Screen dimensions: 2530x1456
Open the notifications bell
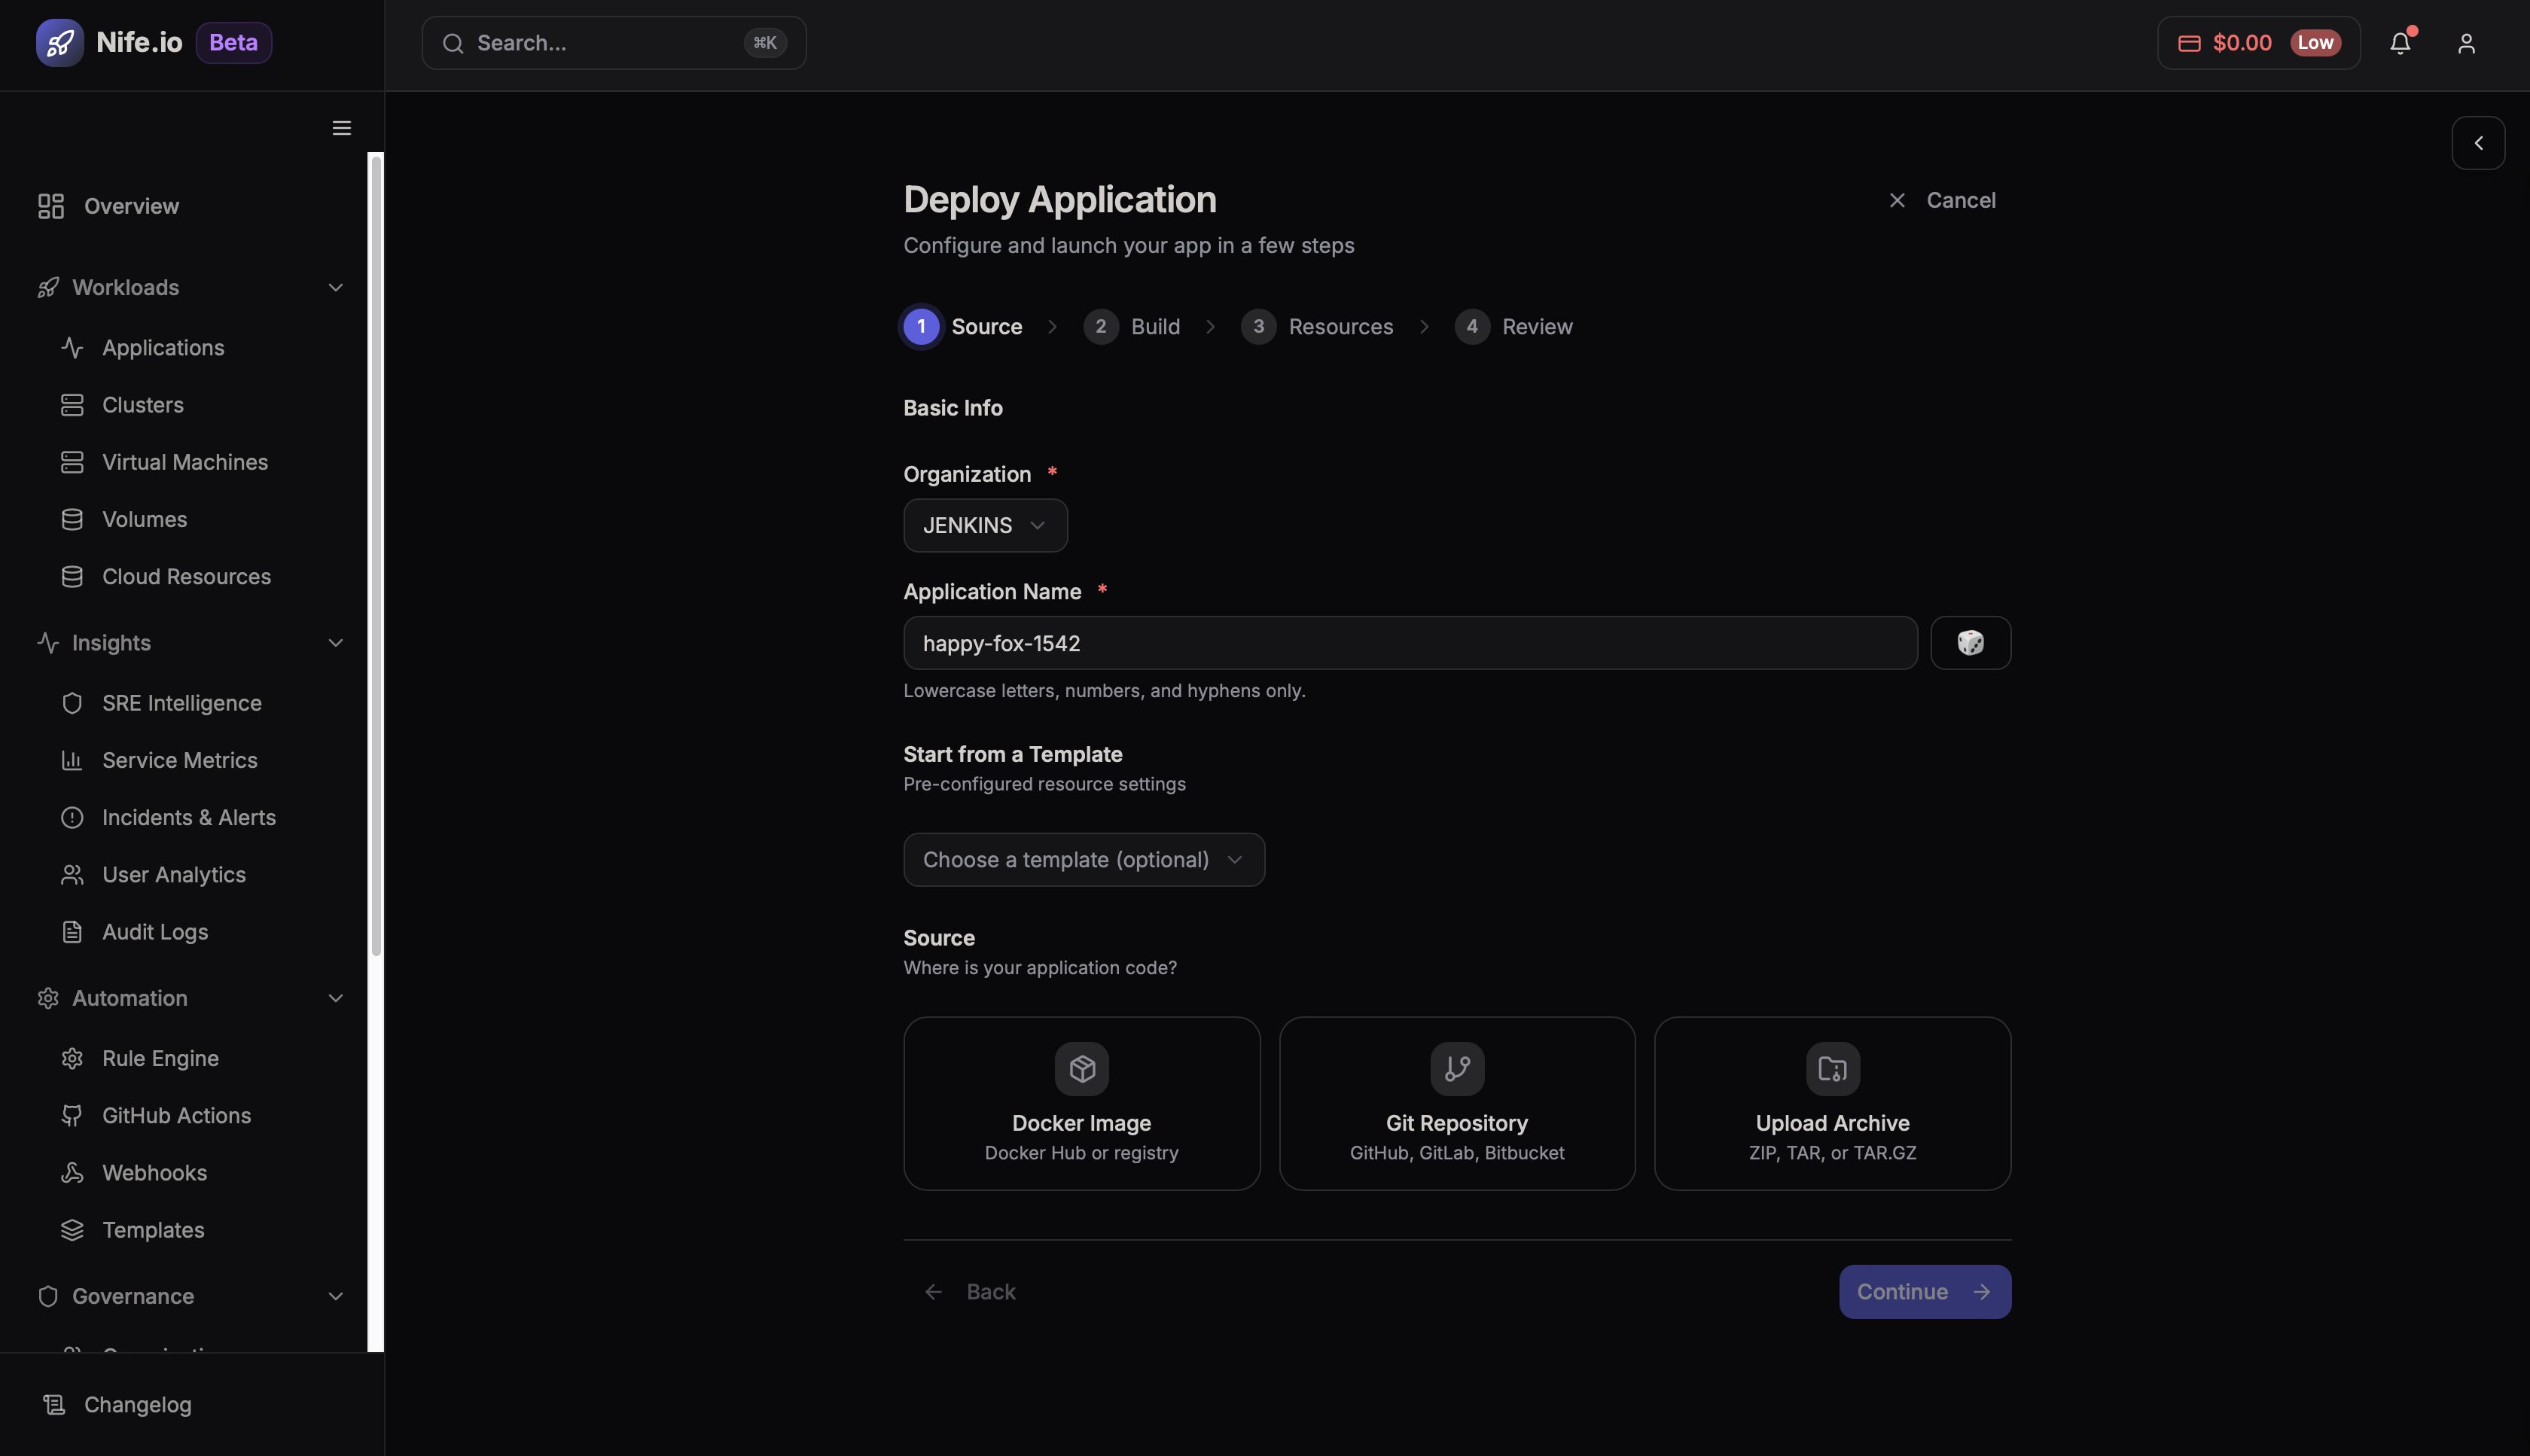pos(2400,43)
